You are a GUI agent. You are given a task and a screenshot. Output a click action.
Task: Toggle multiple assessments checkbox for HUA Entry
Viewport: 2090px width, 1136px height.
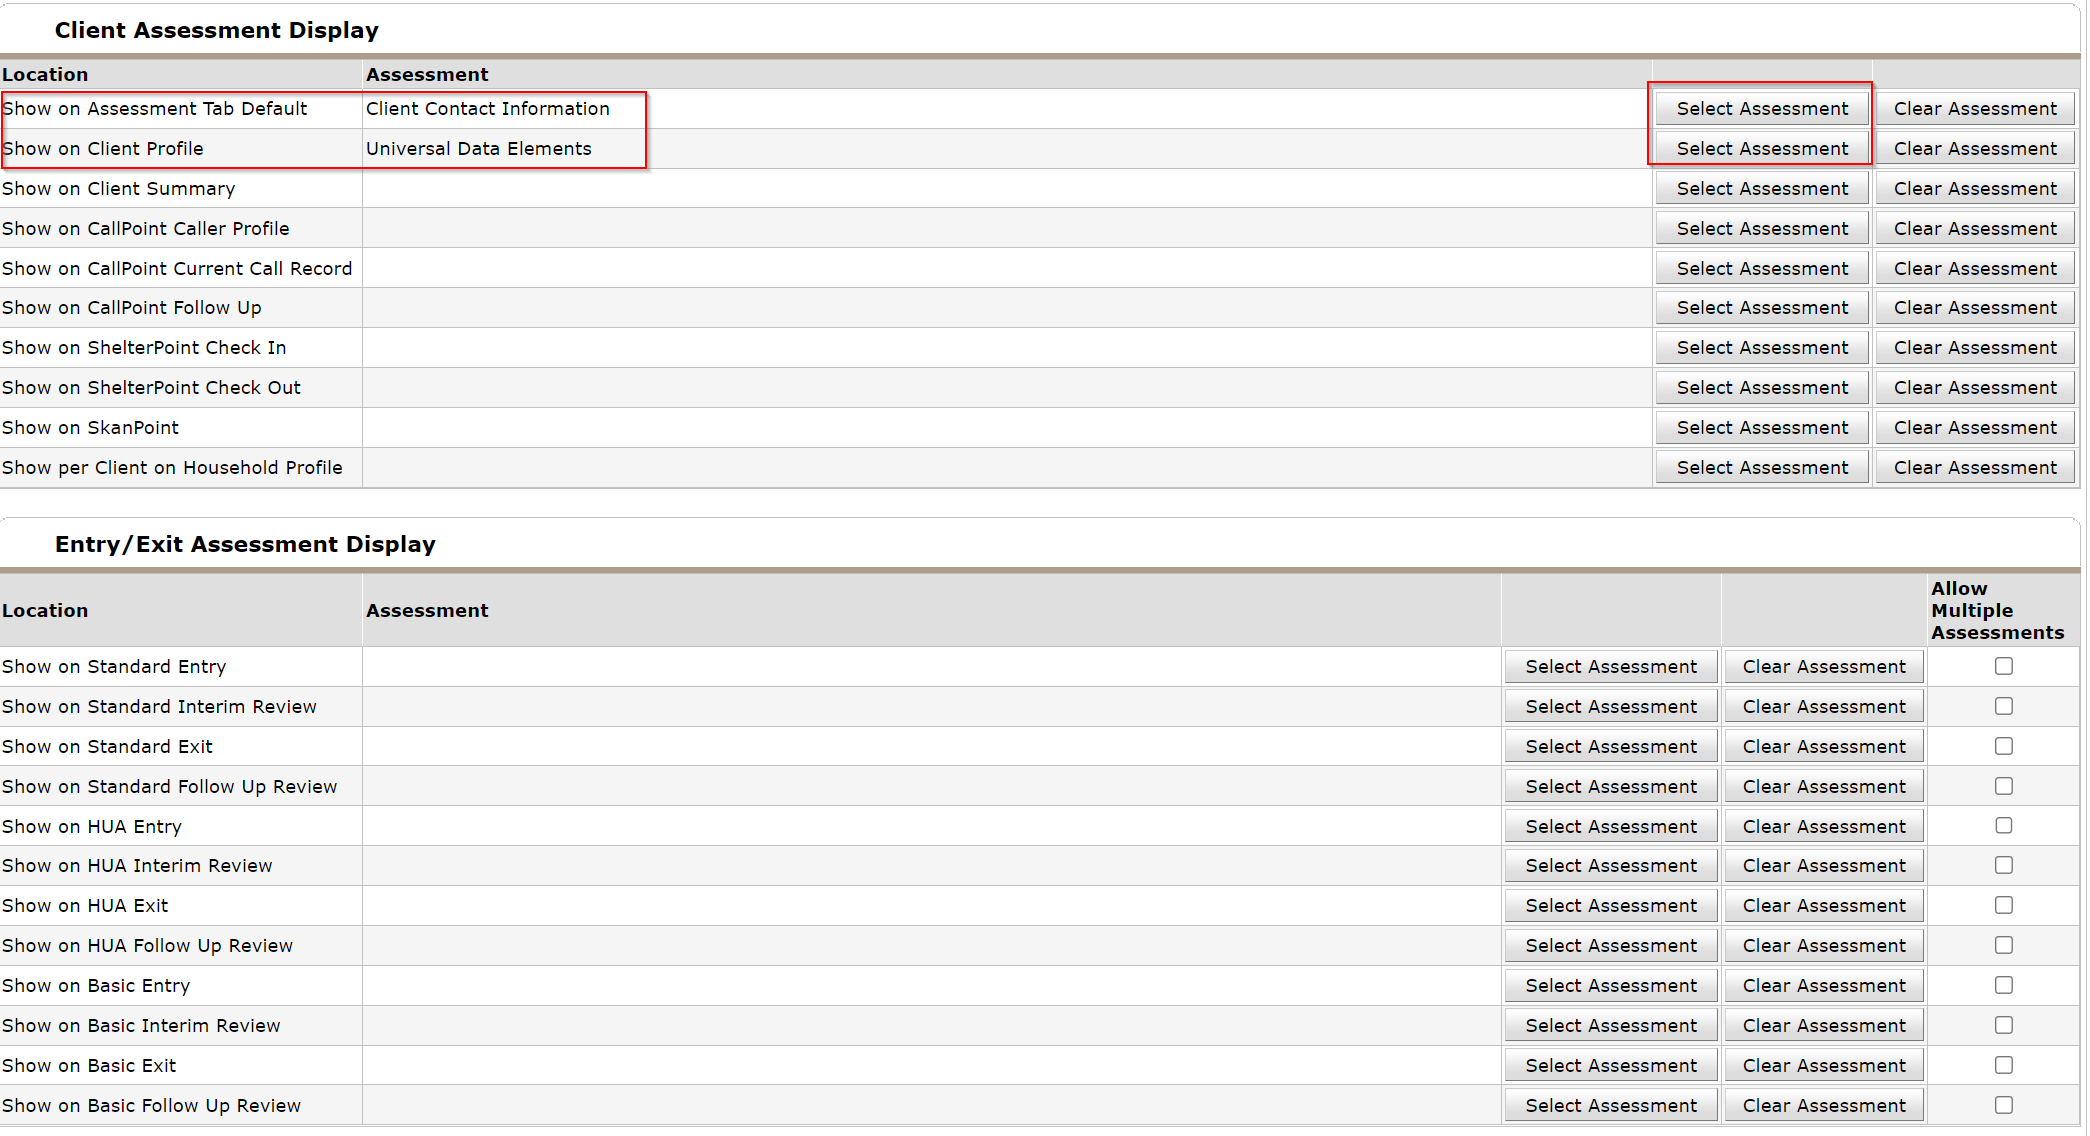click(2003, 826)
